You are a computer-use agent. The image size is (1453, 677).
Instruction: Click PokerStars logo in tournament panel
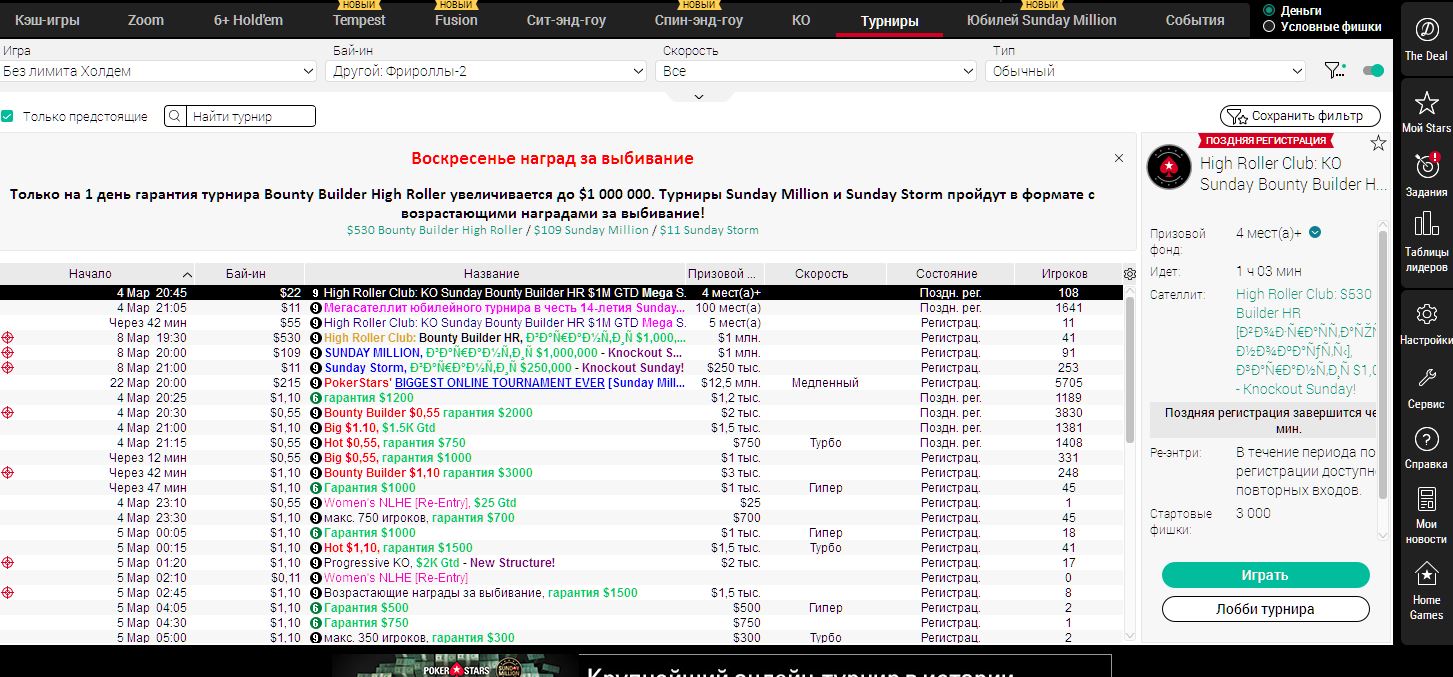[1169, 167]
